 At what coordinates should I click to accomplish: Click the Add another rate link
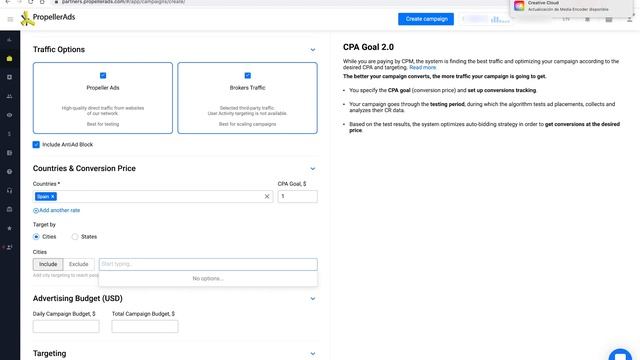pos(56,211)
